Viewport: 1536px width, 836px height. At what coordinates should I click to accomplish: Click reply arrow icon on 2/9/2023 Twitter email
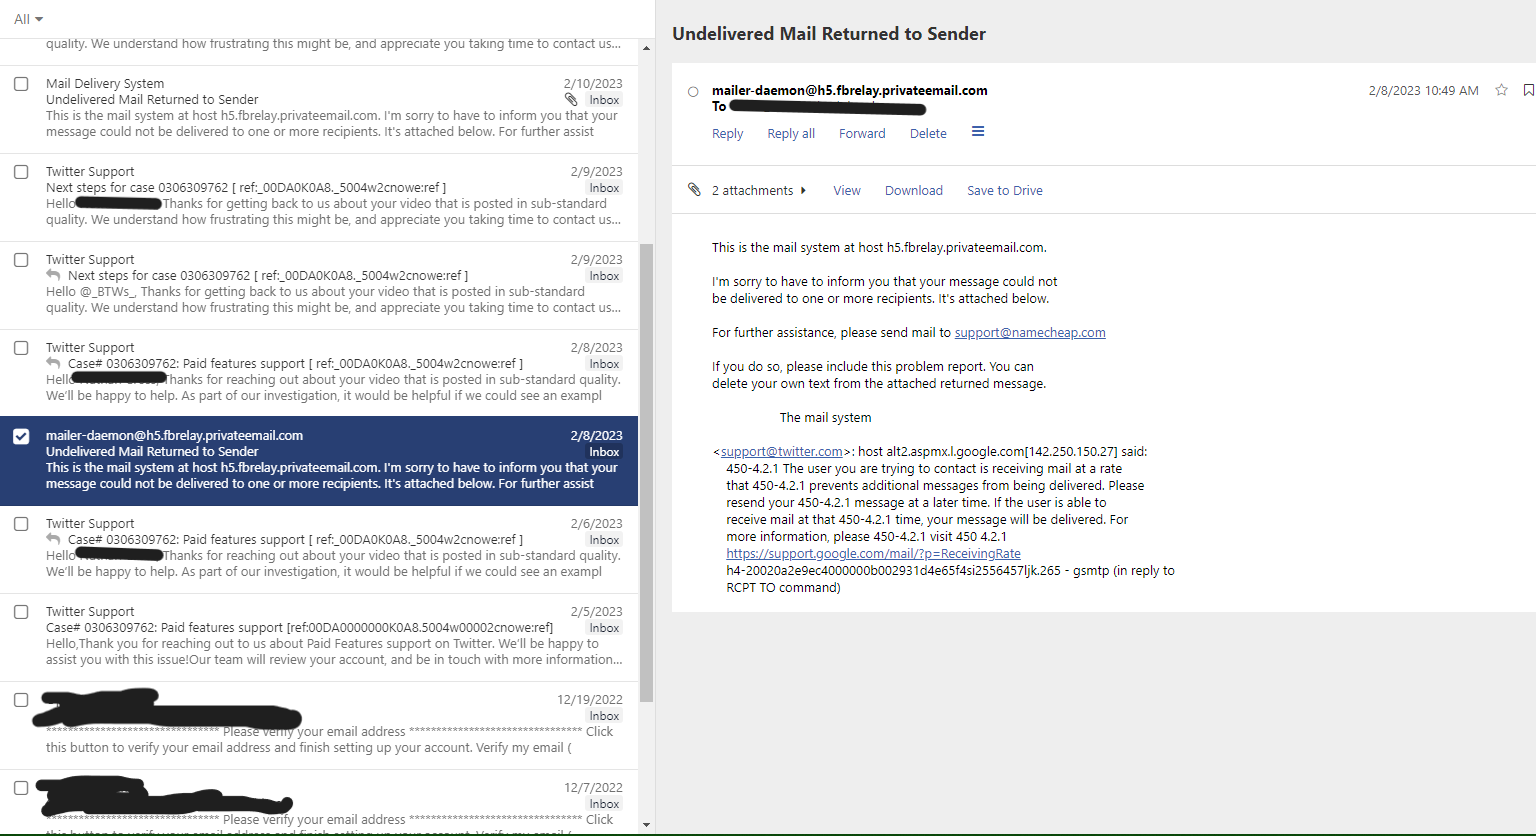(54, 275)
